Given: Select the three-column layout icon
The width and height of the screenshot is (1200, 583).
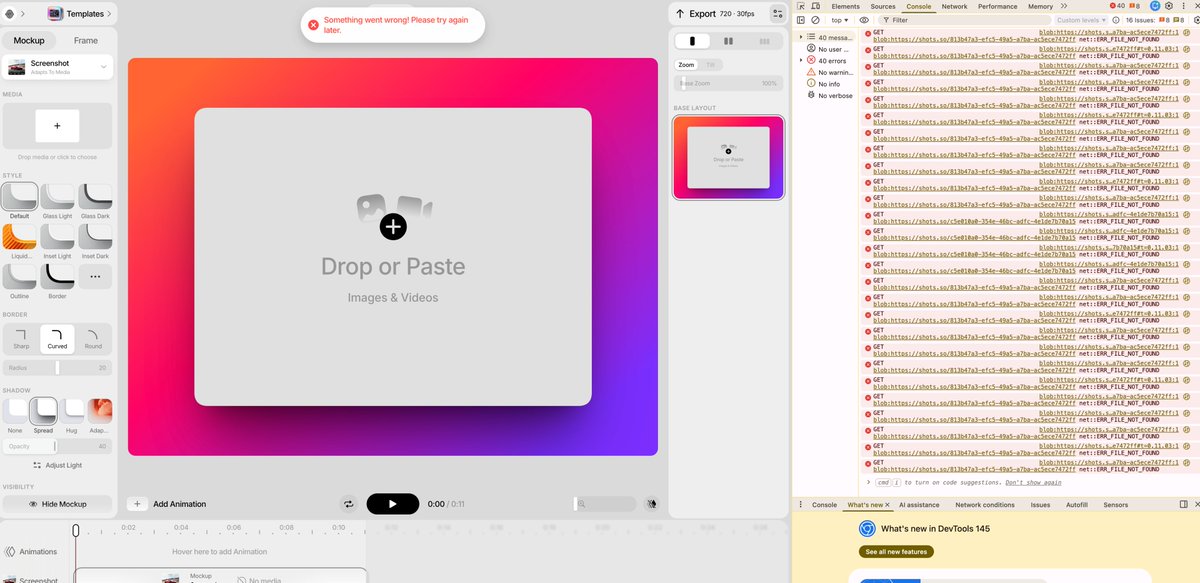Looking at the screenshot, I should pyautogui.click(x=764, y=41).
